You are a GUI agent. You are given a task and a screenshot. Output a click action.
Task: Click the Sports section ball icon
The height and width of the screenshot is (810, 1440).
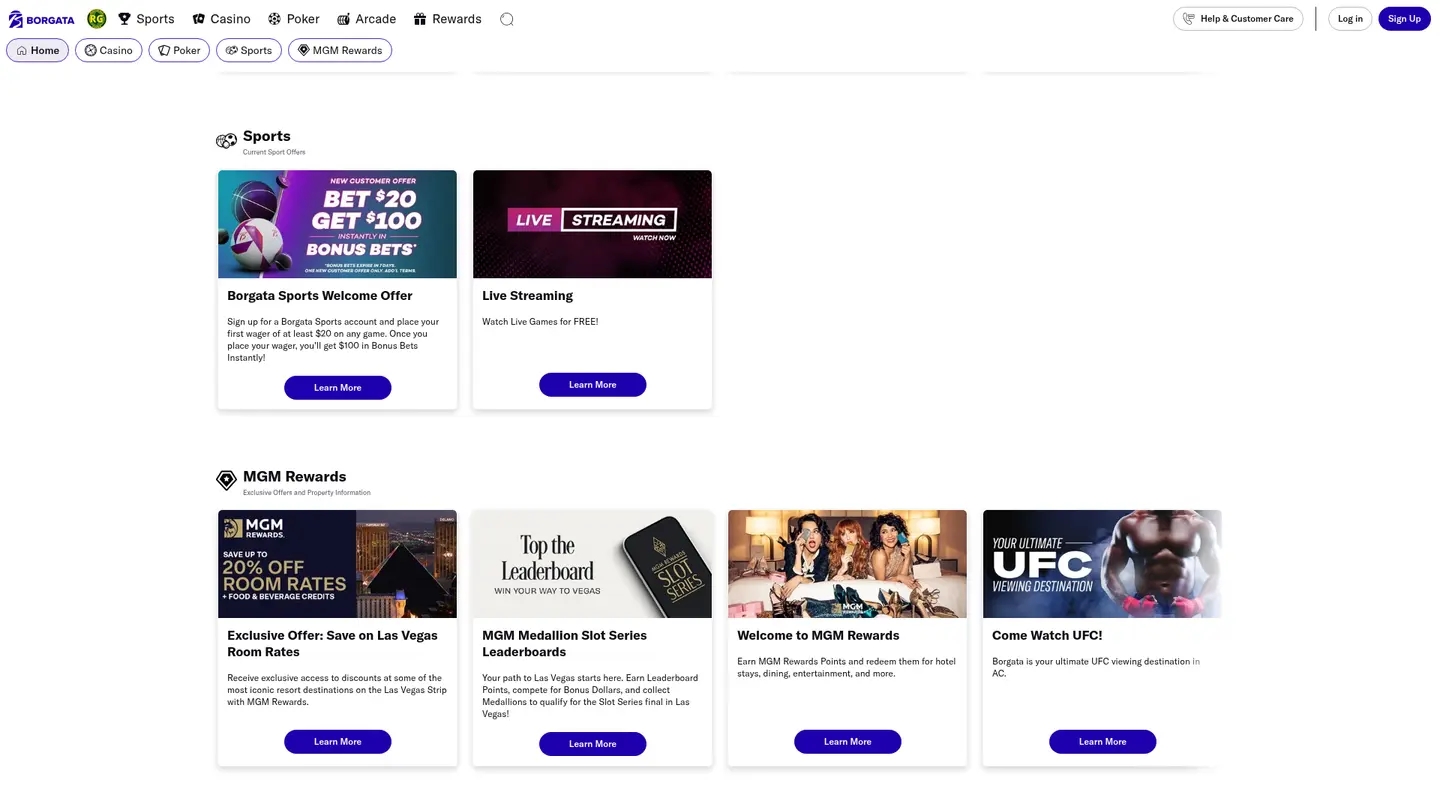point(227,141)
